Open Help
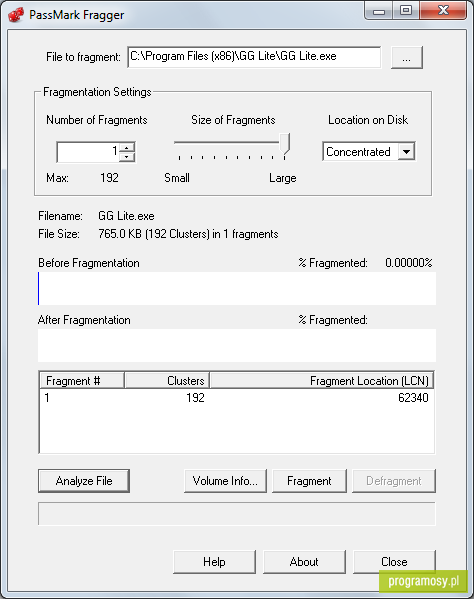474x599 pixels. coord(214,562)
